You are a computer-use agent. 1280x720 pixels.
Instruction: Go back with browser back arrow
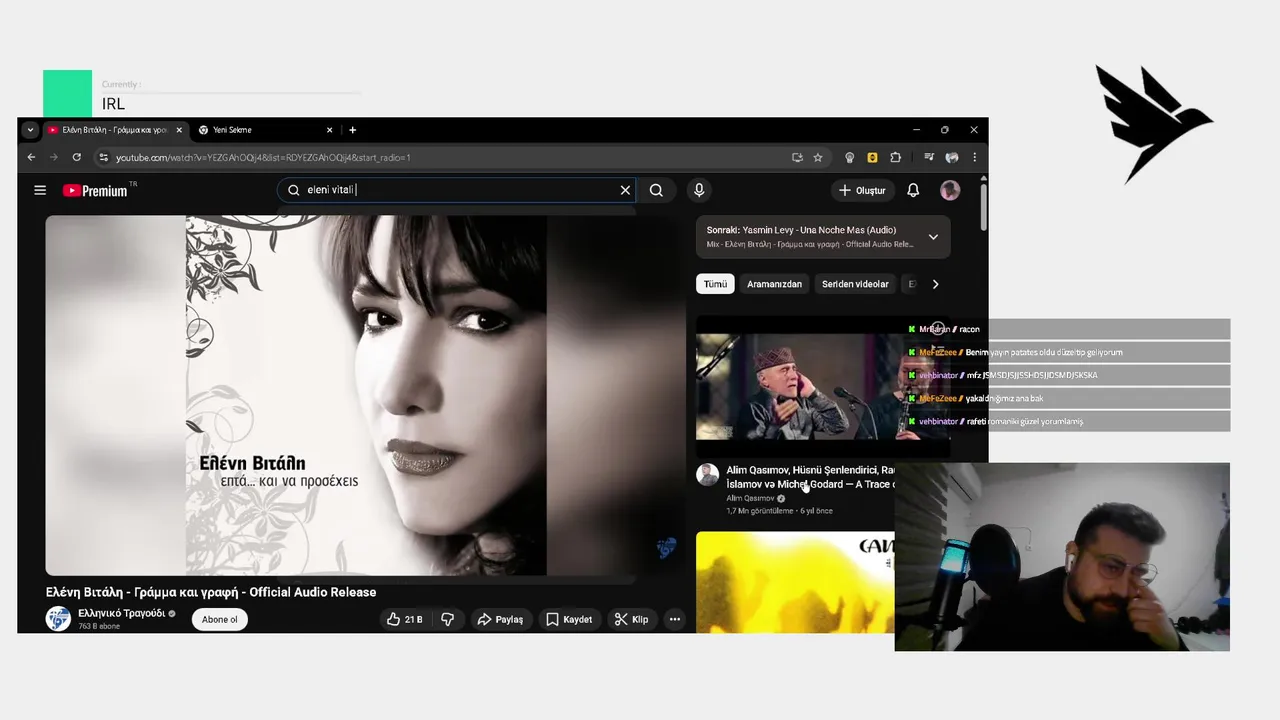point(31,157)
